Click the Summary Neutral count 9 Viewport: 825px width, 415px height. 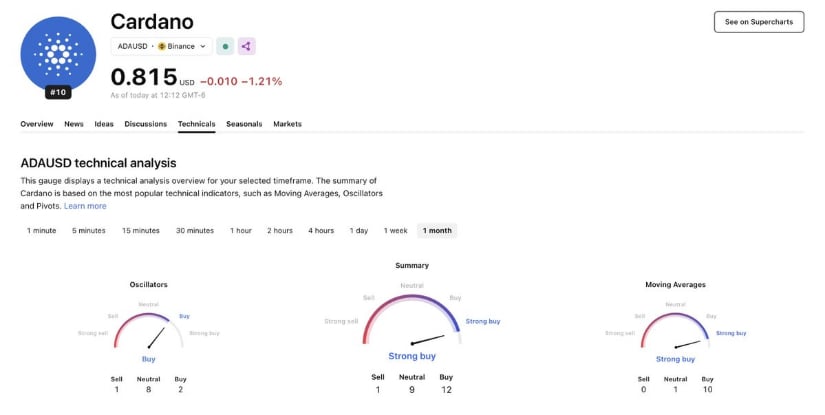(412, 390)
